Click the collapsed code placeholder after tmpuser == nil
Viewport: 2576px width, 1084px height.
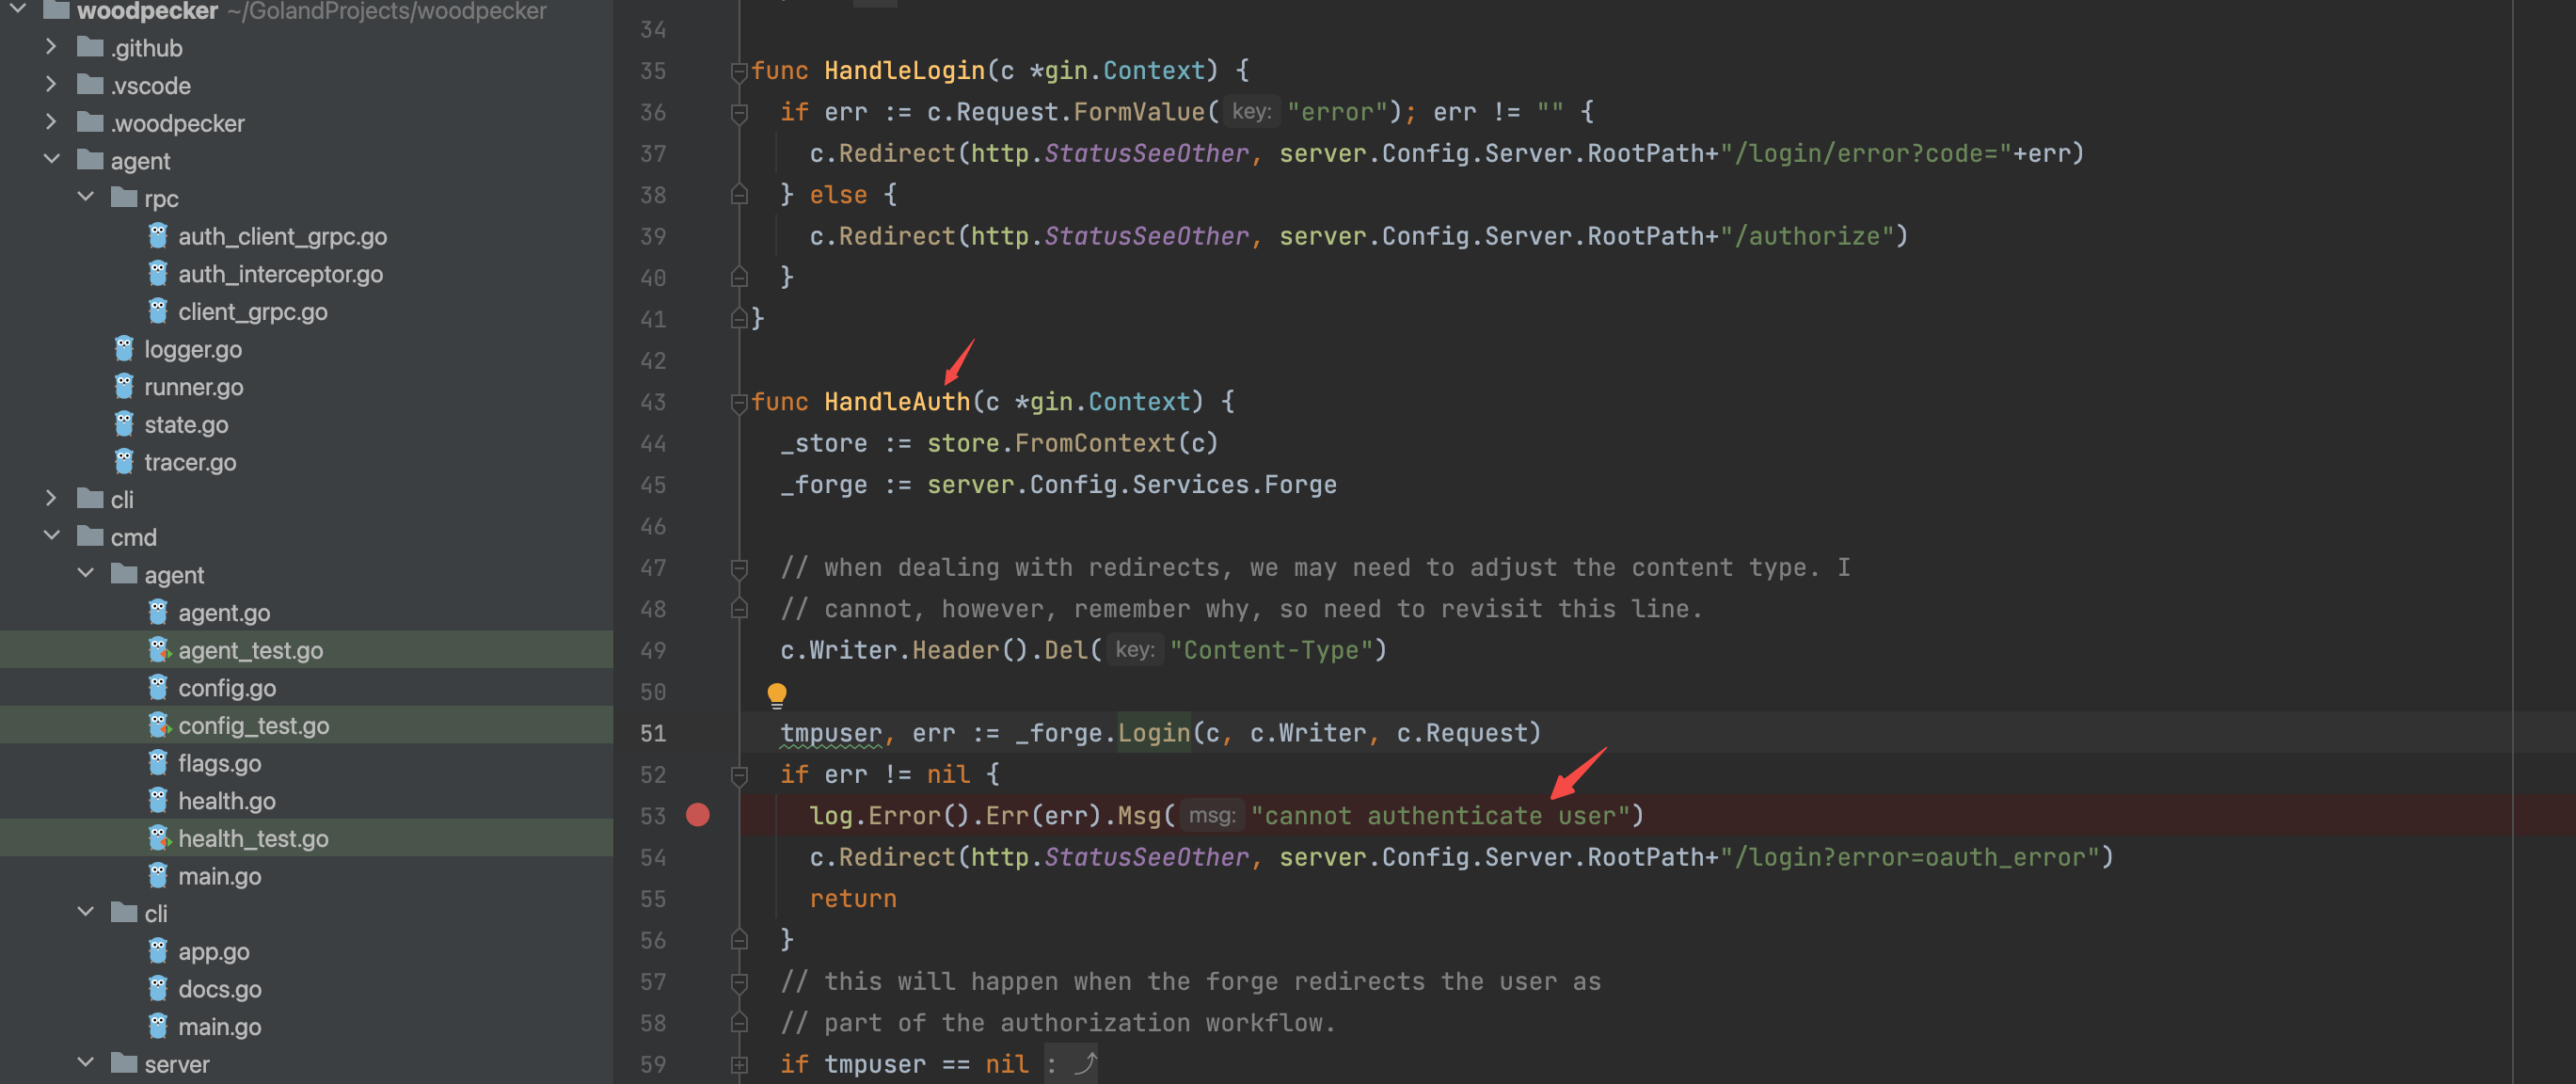pos(1071,1064)
